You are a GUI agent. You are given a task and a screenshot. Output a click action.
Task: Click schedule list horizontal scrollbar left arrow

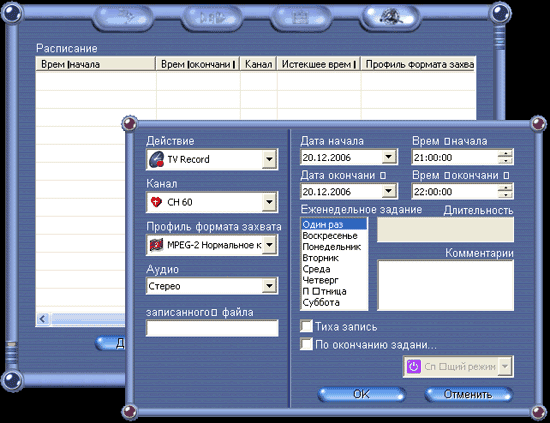(43, 319)
